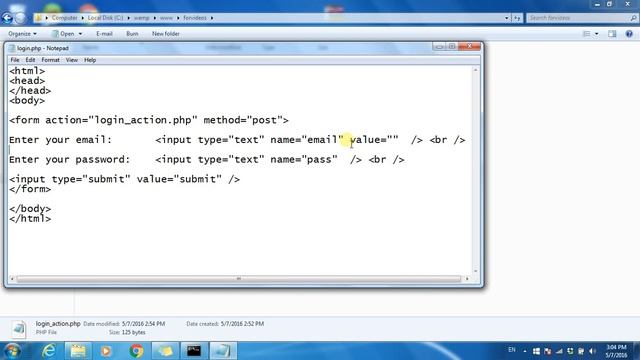Viewport: 640px width, 360px height.
Task: Click the Organize dropdown in Explorer
Action: pos(22,34)
